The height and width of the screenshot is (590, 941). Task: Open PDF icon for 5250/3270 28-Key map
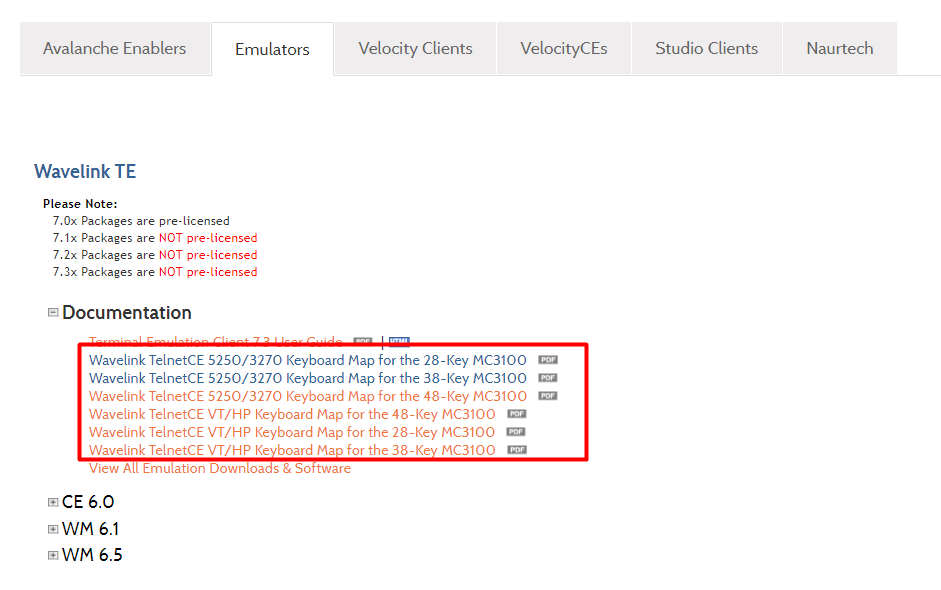(x=547, y=360)
